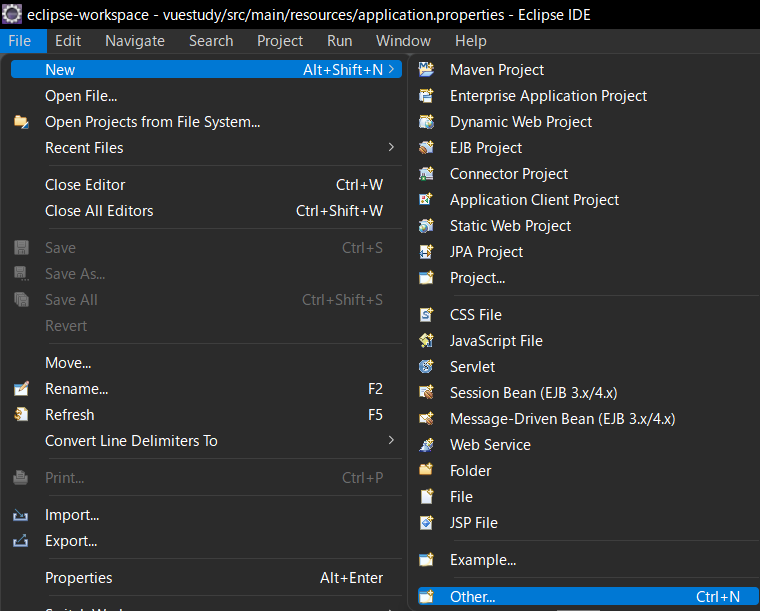Screen dimensions: 760x611
Task: Select Other... with Ctrl+N shortcut
Action: click(x=588, y=596)
